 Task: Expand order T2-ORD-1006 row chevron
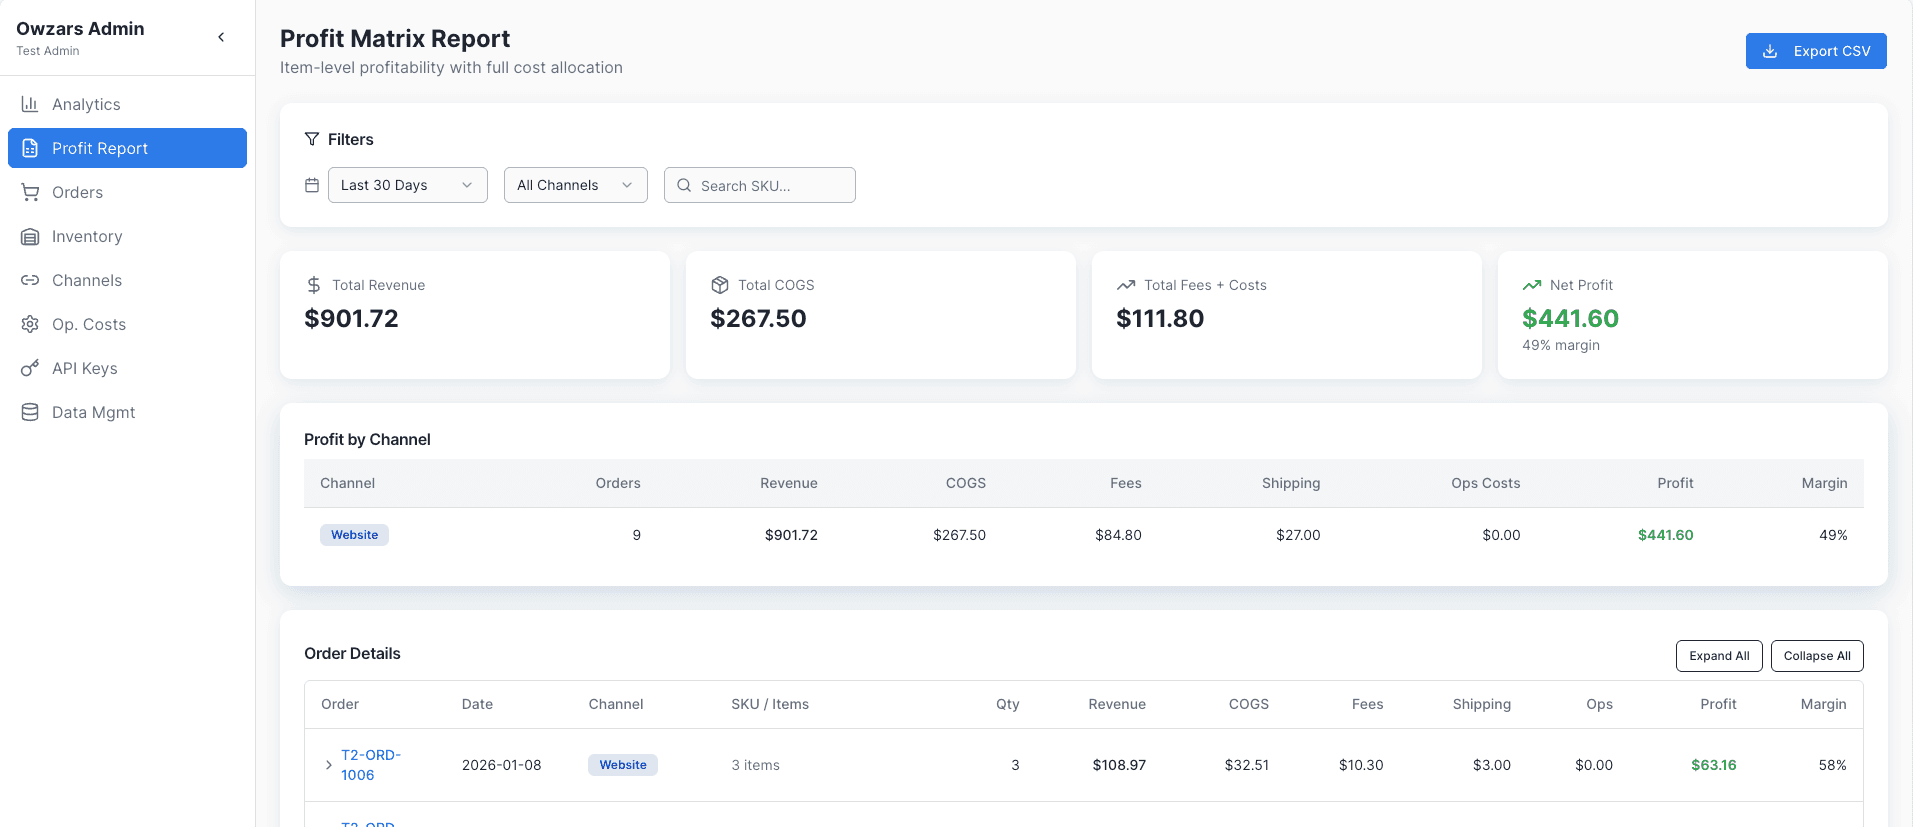pyautogui.click(x=328, y=765)
